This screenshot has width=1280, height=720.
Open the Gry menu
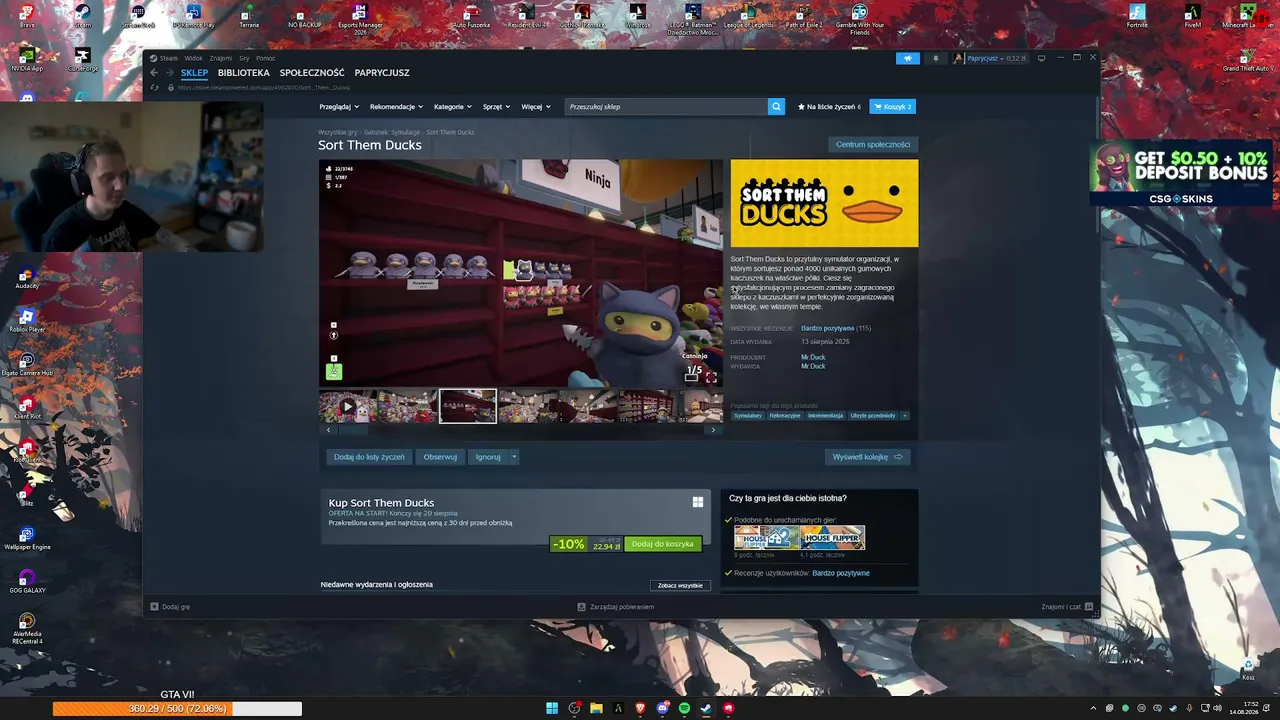pos(244,58)
